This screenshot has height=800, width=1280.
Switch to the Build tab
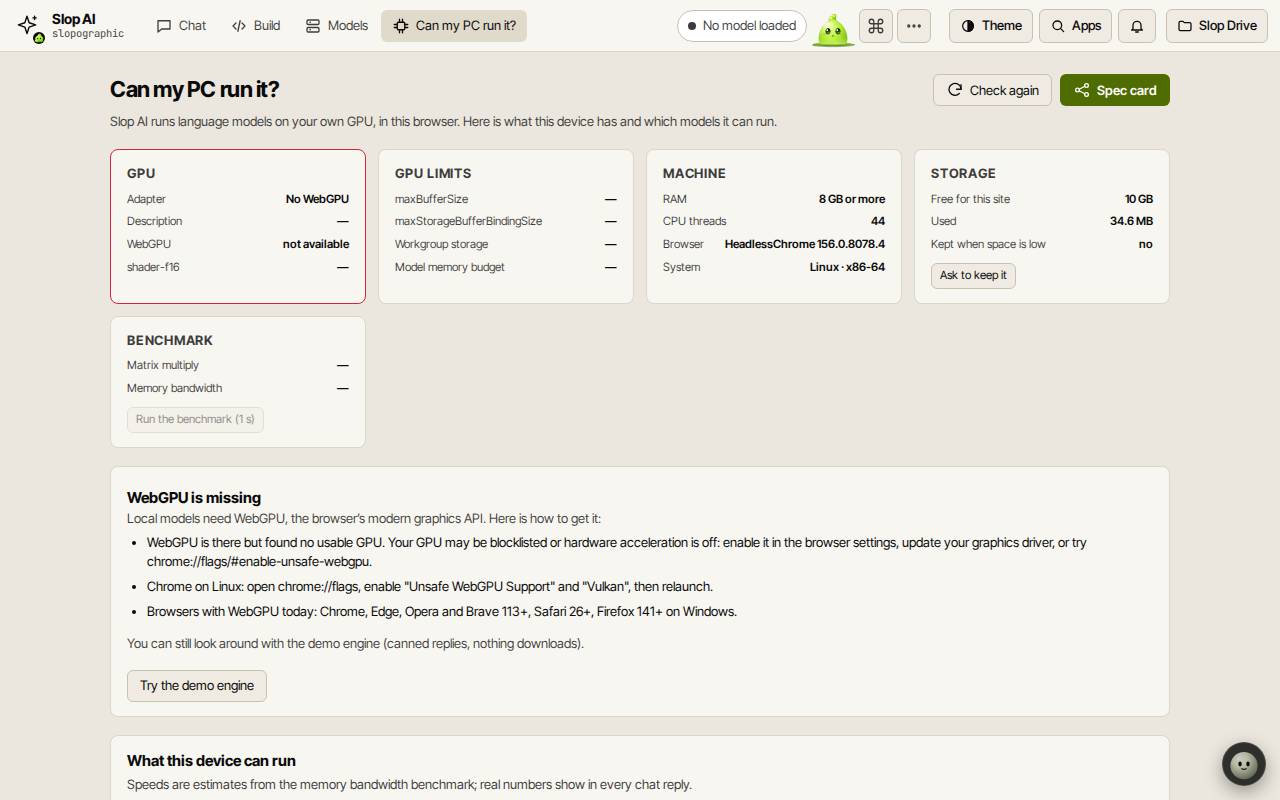(x=256, y=26)
